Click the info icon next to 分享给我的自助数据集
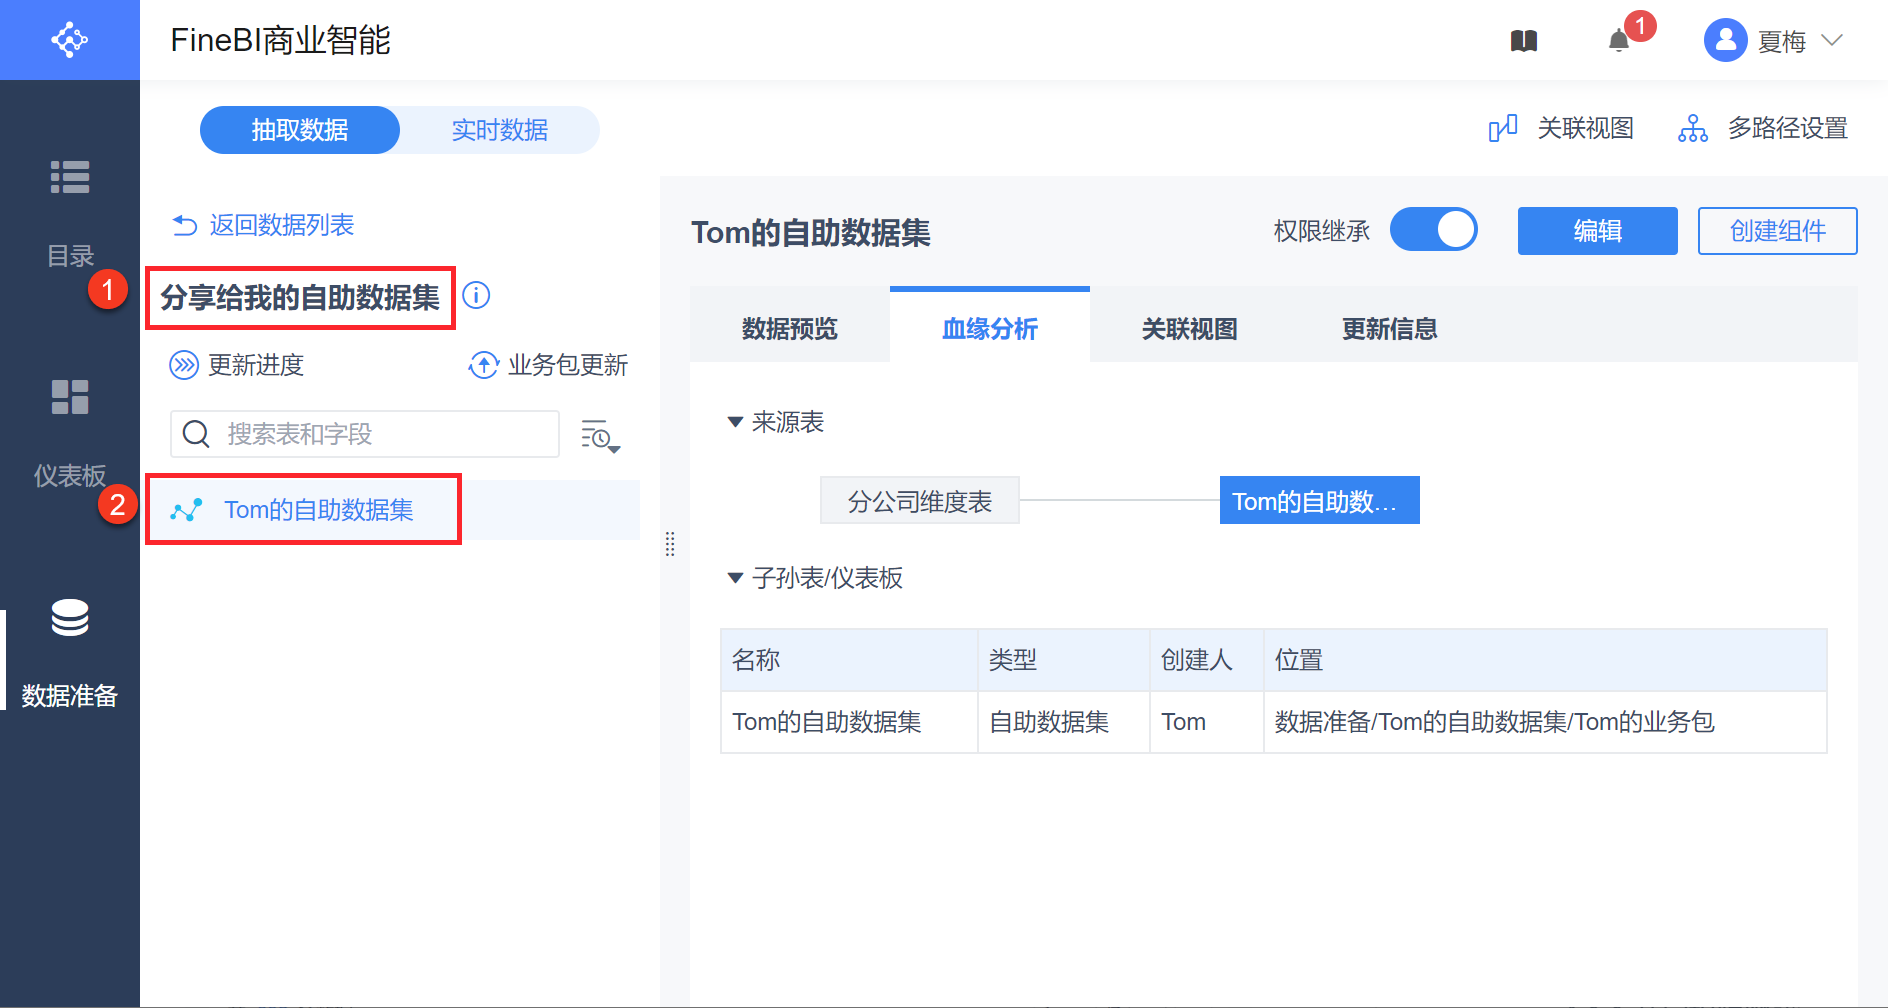This screenshot has width=1888, height=1008. 477,295
